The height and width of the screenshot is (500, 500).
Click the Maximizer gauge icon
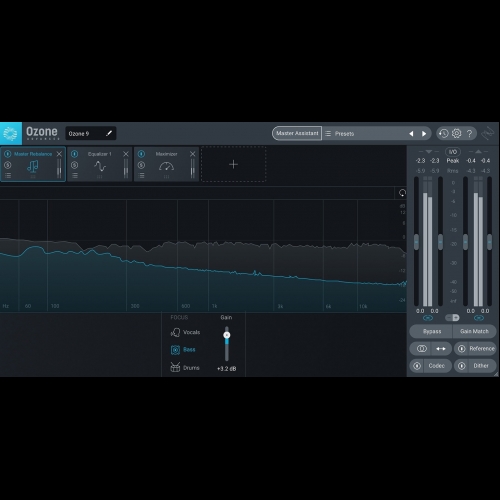click(x=166, y=166)
